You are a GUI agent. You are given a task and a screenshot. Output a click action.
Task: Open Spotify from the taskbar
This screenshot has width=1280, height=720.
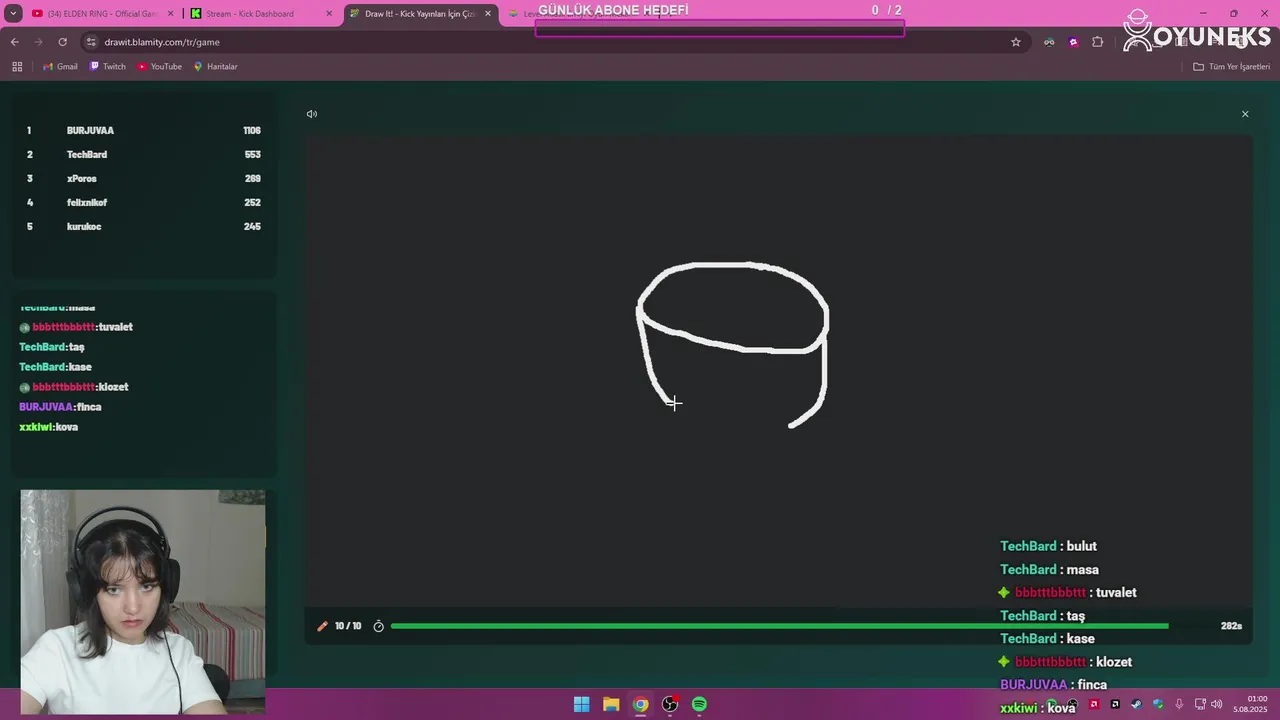700,704
